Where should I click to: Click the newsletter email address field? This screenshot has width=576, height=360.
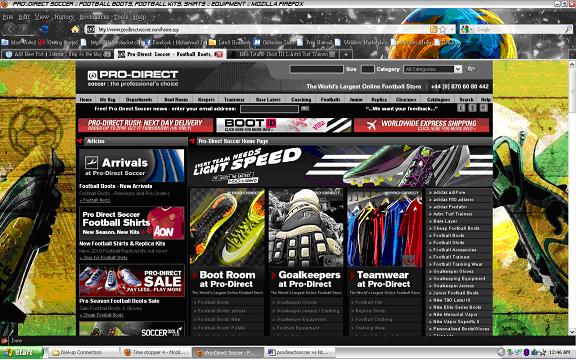pos(269,109)
